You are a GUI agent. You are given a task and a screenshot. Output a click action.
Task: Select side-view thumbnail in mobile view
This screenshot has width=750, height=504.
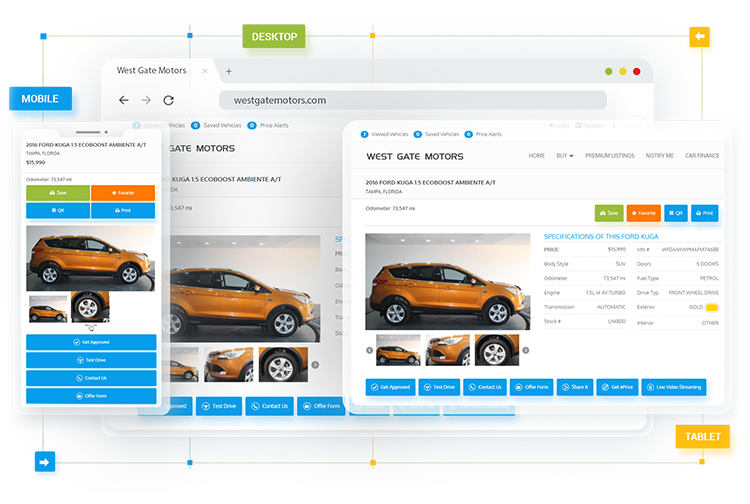tap(48, 309)
